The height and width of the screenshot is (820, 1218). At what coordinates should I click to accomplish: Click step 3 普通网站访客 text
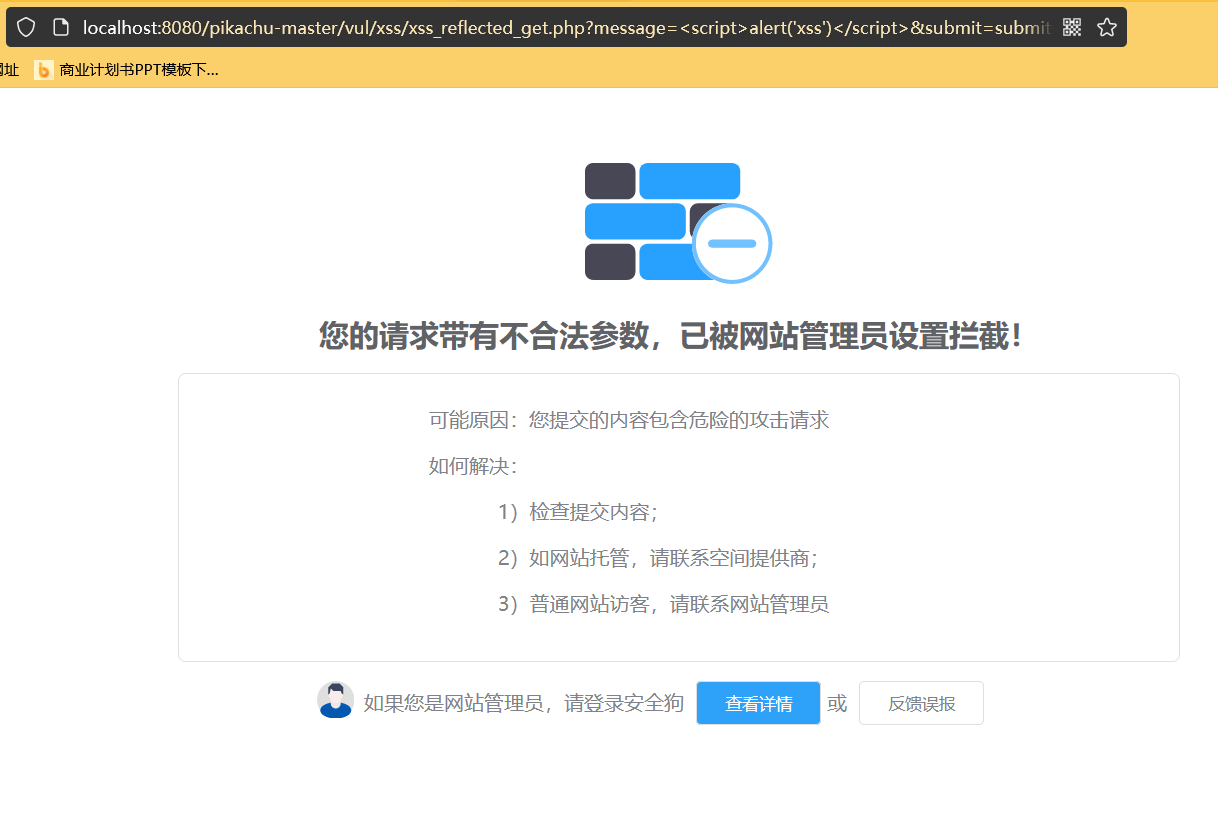click(663, 604)
